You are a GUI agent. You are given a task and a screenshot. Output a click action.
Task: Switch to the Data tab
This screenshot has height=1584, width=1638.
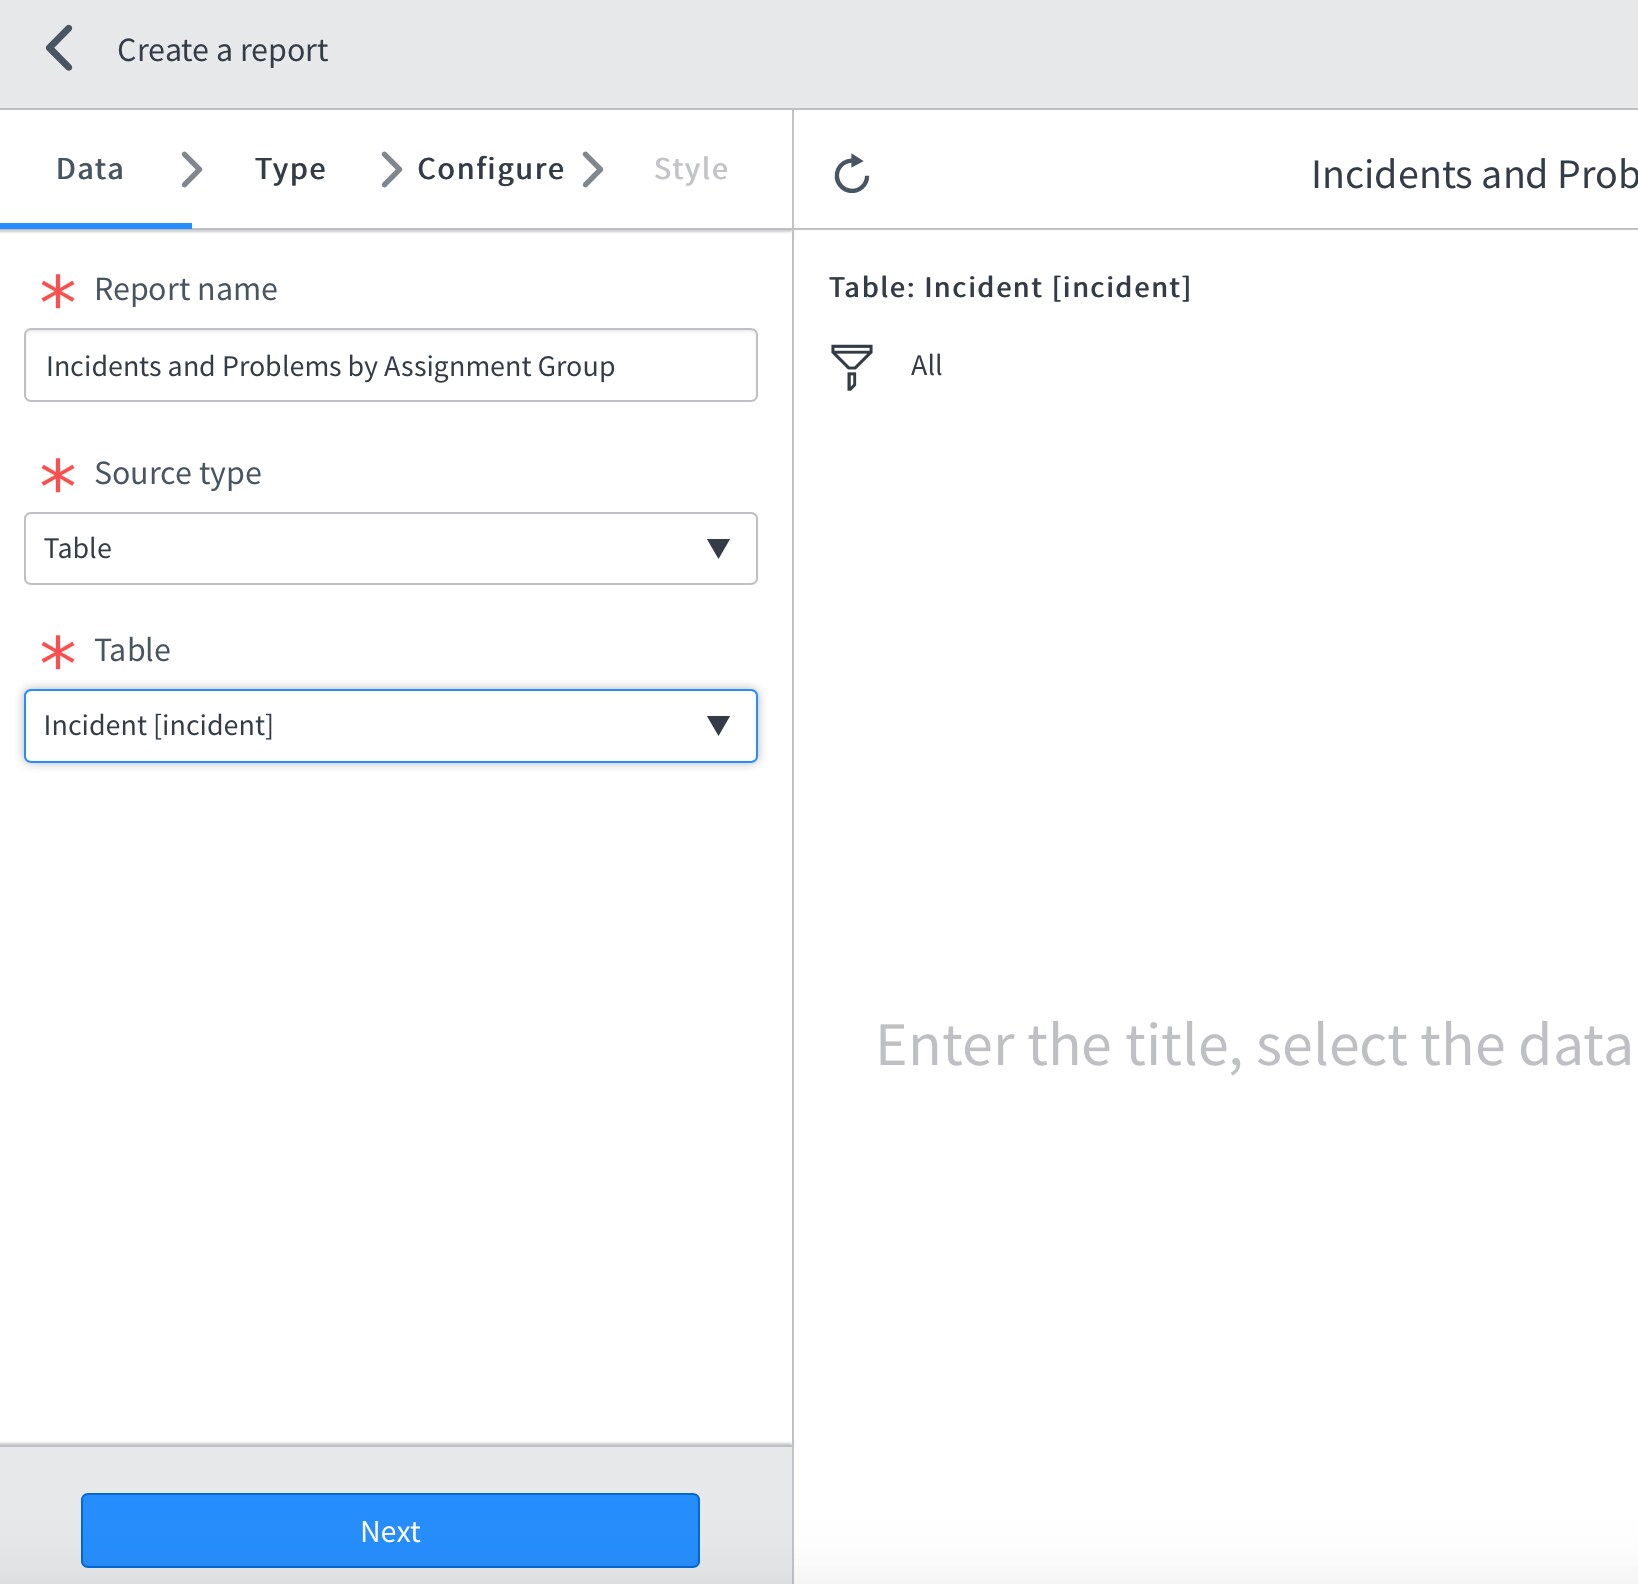90,169
